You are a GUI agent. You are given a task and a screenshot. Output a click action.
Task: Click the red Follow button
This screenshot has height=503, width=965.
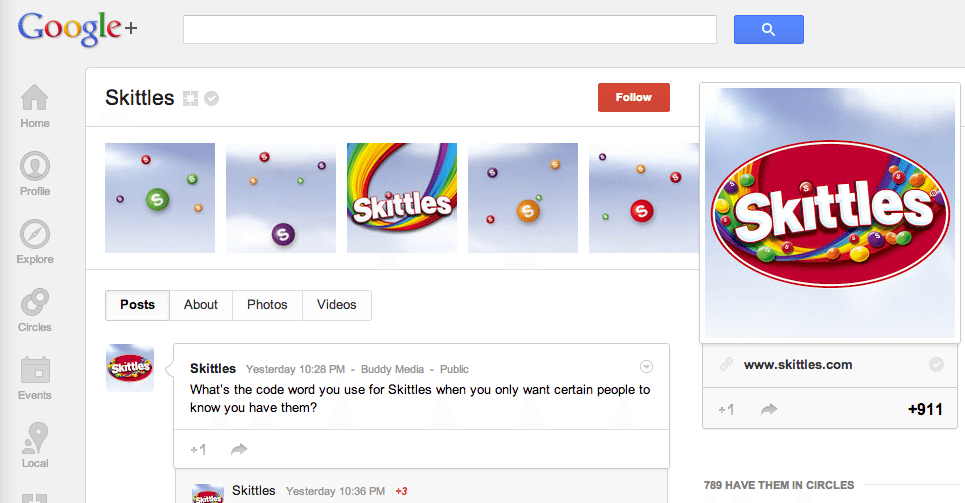pos(634,97)
